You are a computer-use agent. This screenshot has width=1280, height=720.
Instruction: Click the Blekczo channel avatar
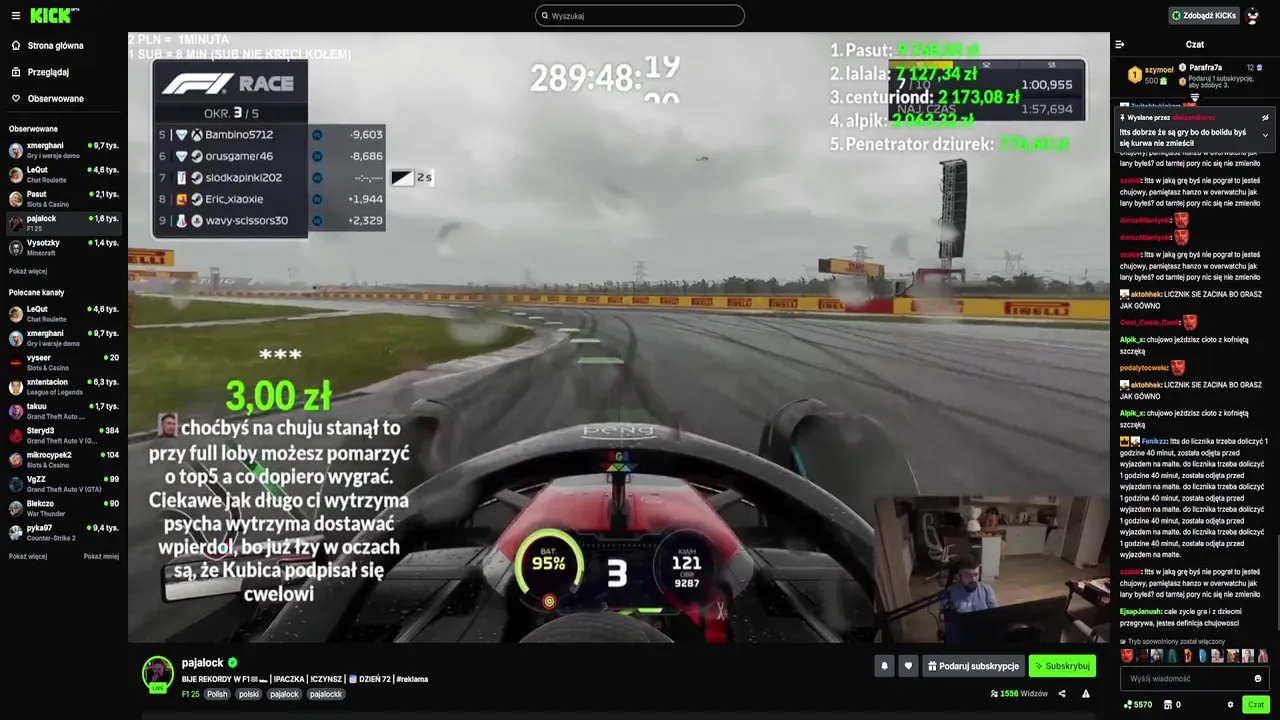coord(16,508)
